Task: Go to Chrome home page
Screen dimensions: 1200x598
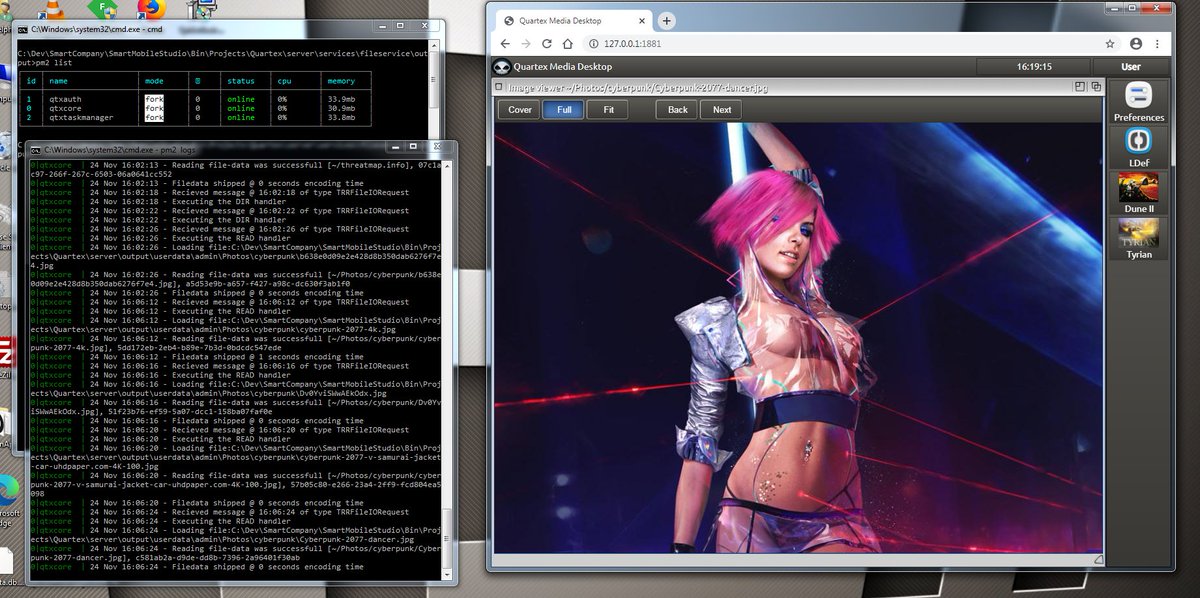Action: 568,44
